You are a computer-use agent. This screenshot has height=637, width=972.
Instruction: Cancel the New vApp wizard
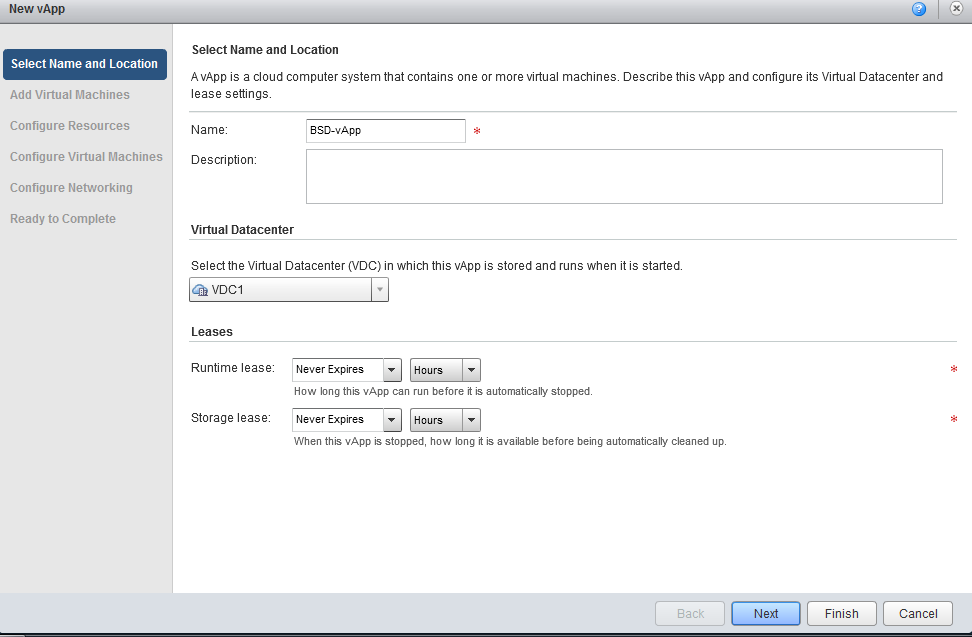pyautogui.click(x=917, y=613)
